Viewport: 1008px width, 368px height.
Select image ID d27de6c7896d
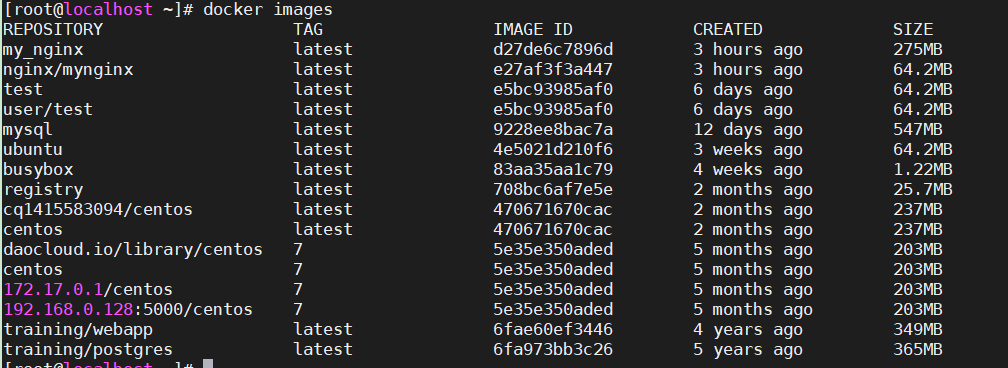[553, 50]
